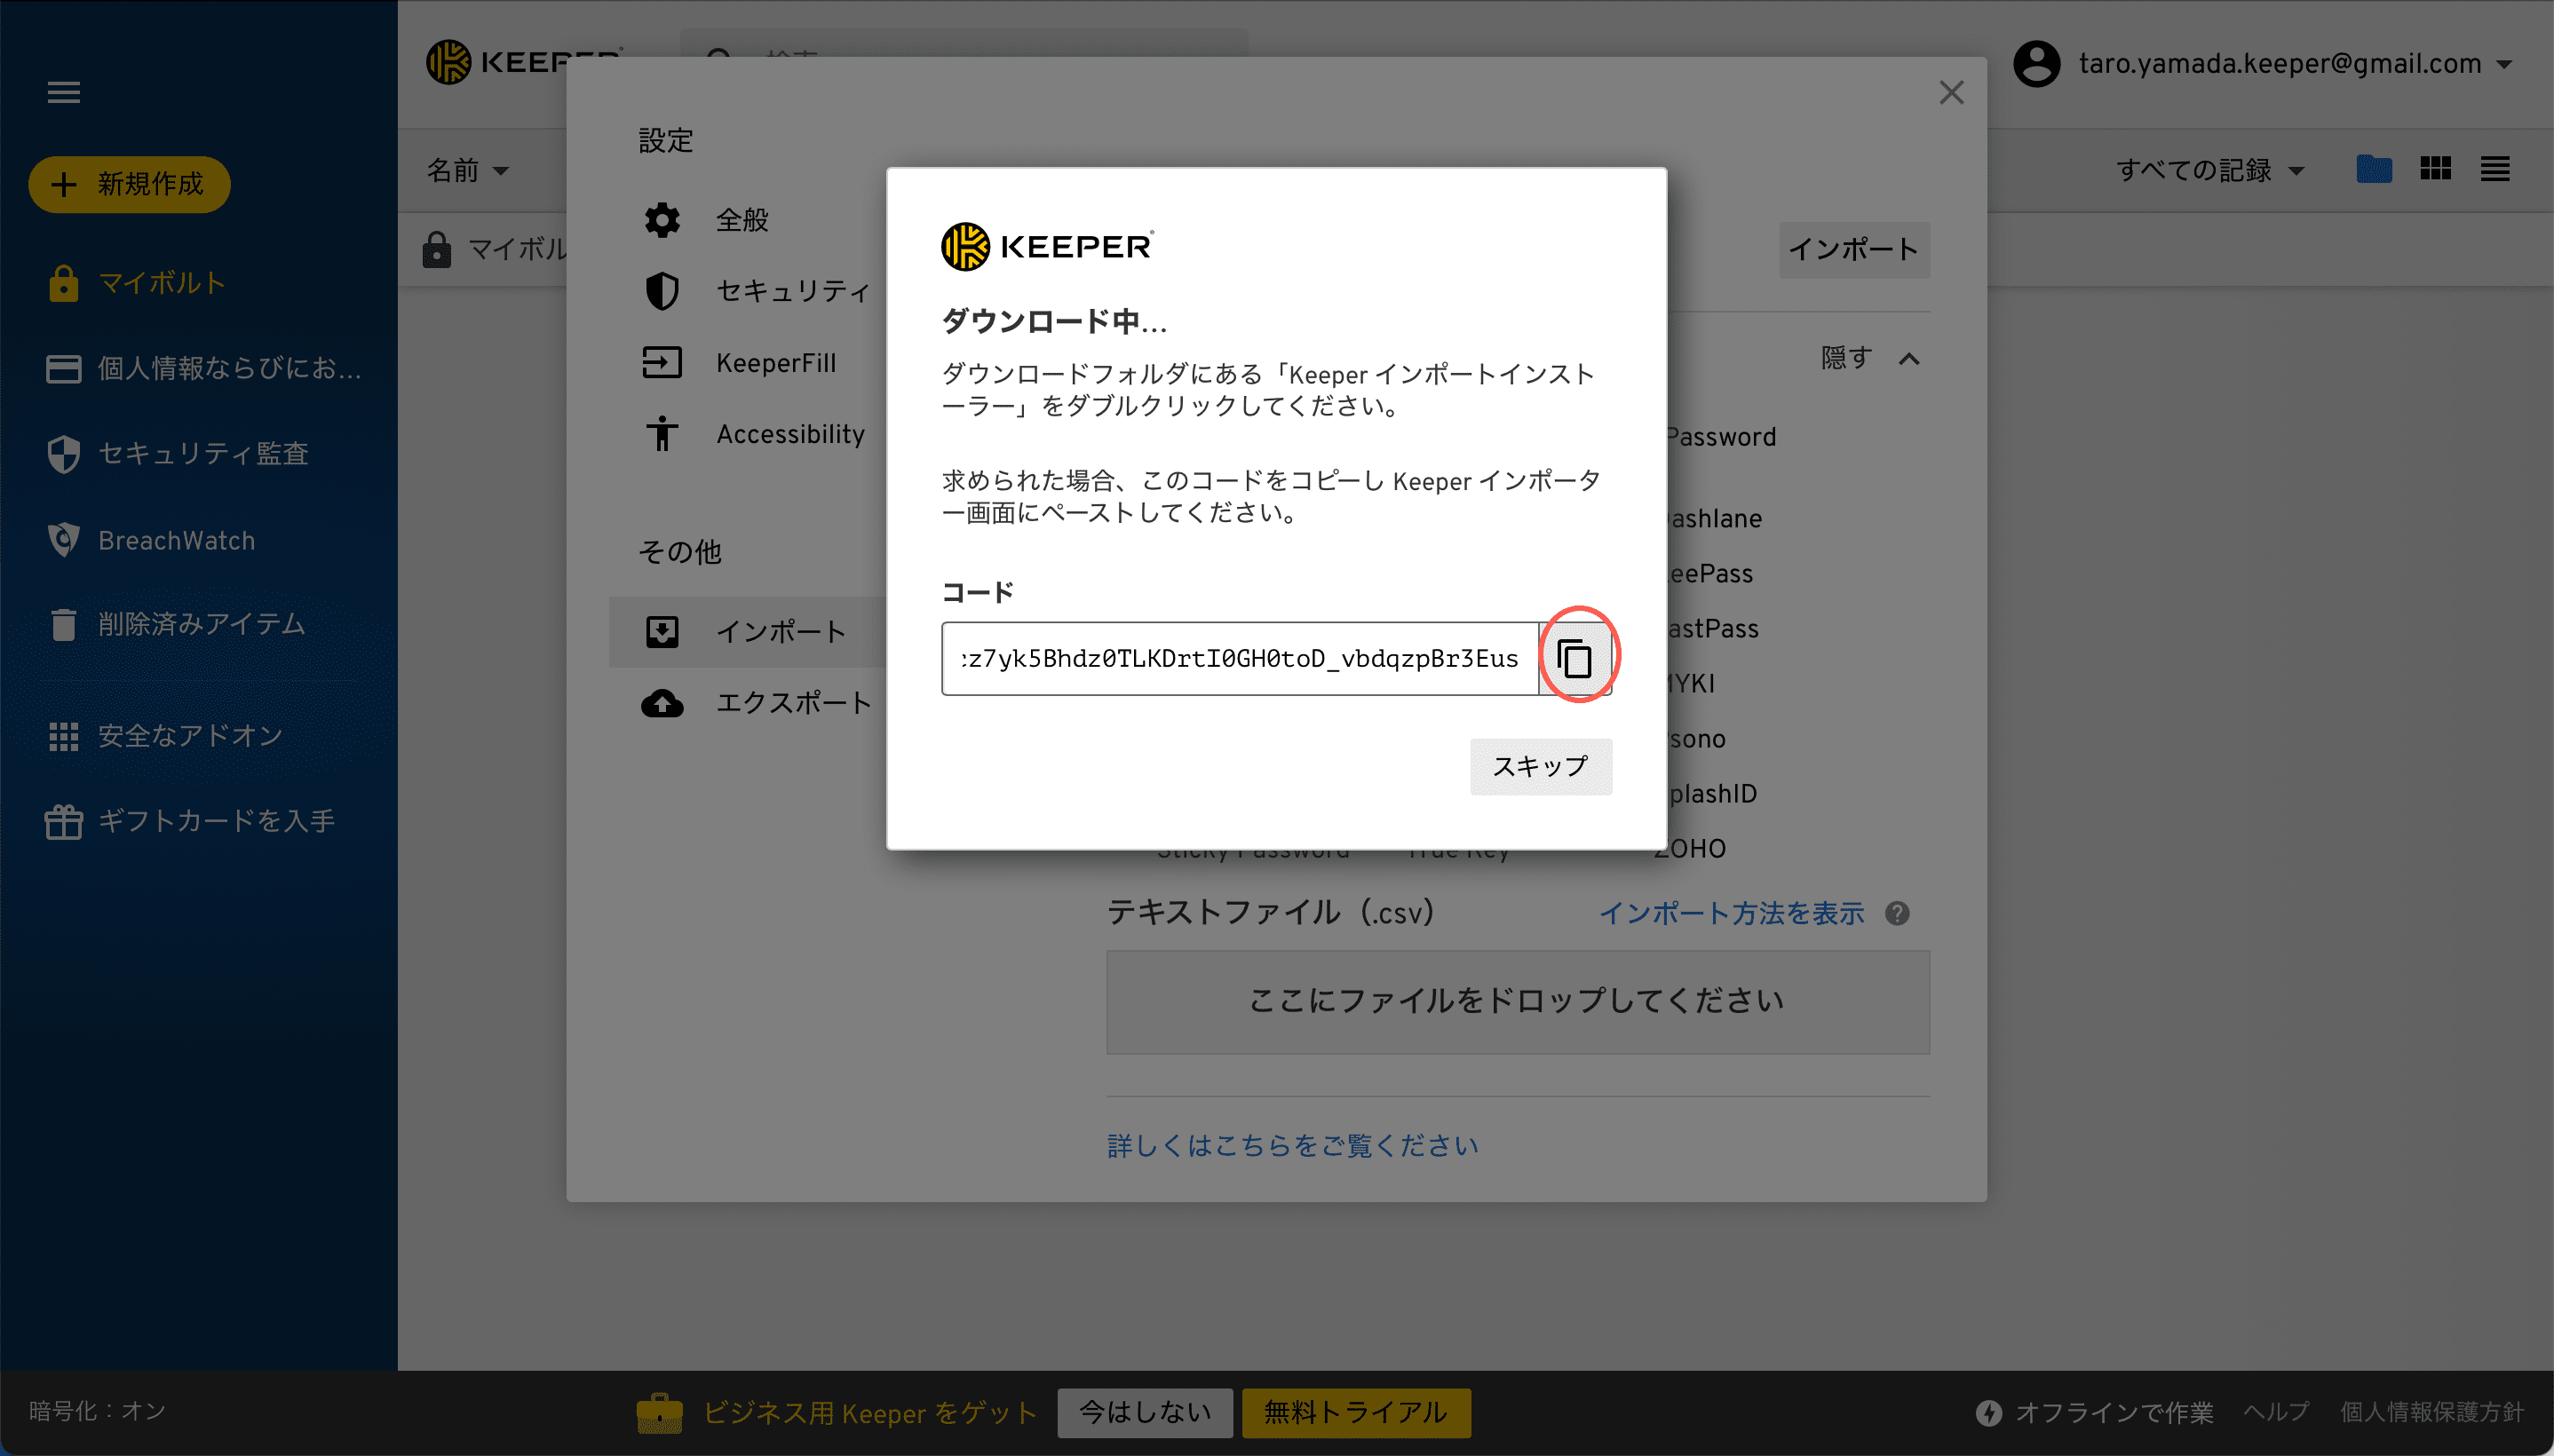Open the deleted items (削除済みアイテム) trash

[200, 624]
